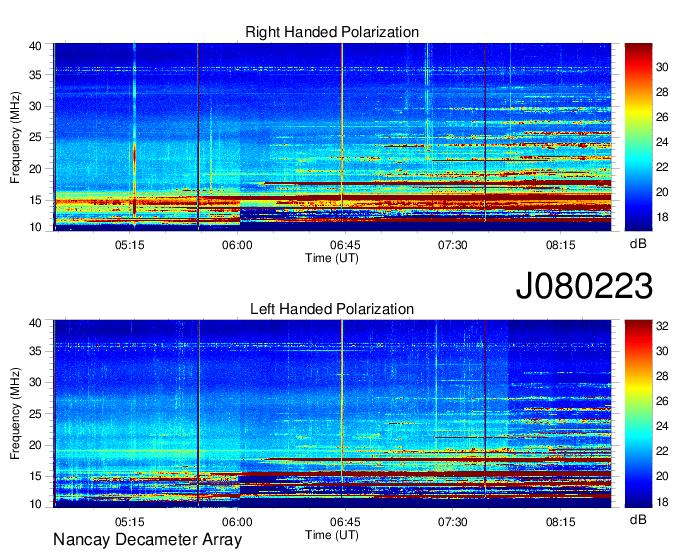The width and height of the screenshot is (680, 552).
Task: Click the 05:15 tick label on the top plot
Action: point(129,245)
